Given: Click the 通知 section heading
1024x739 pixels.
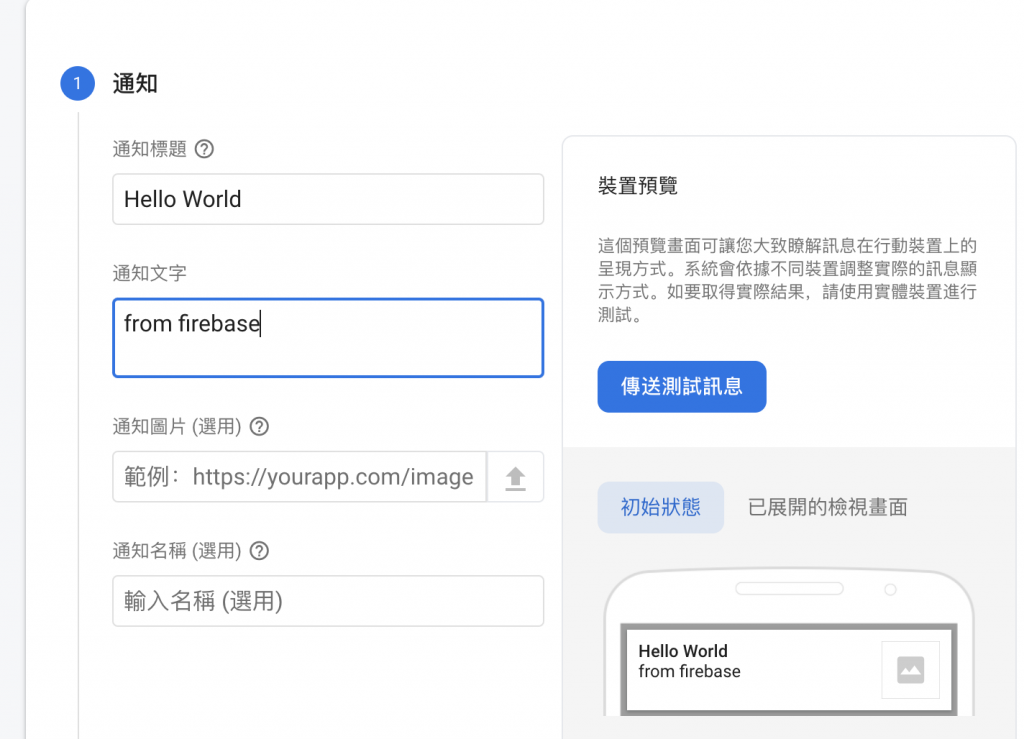Looking at the screenshot, I should pos(135,84).
